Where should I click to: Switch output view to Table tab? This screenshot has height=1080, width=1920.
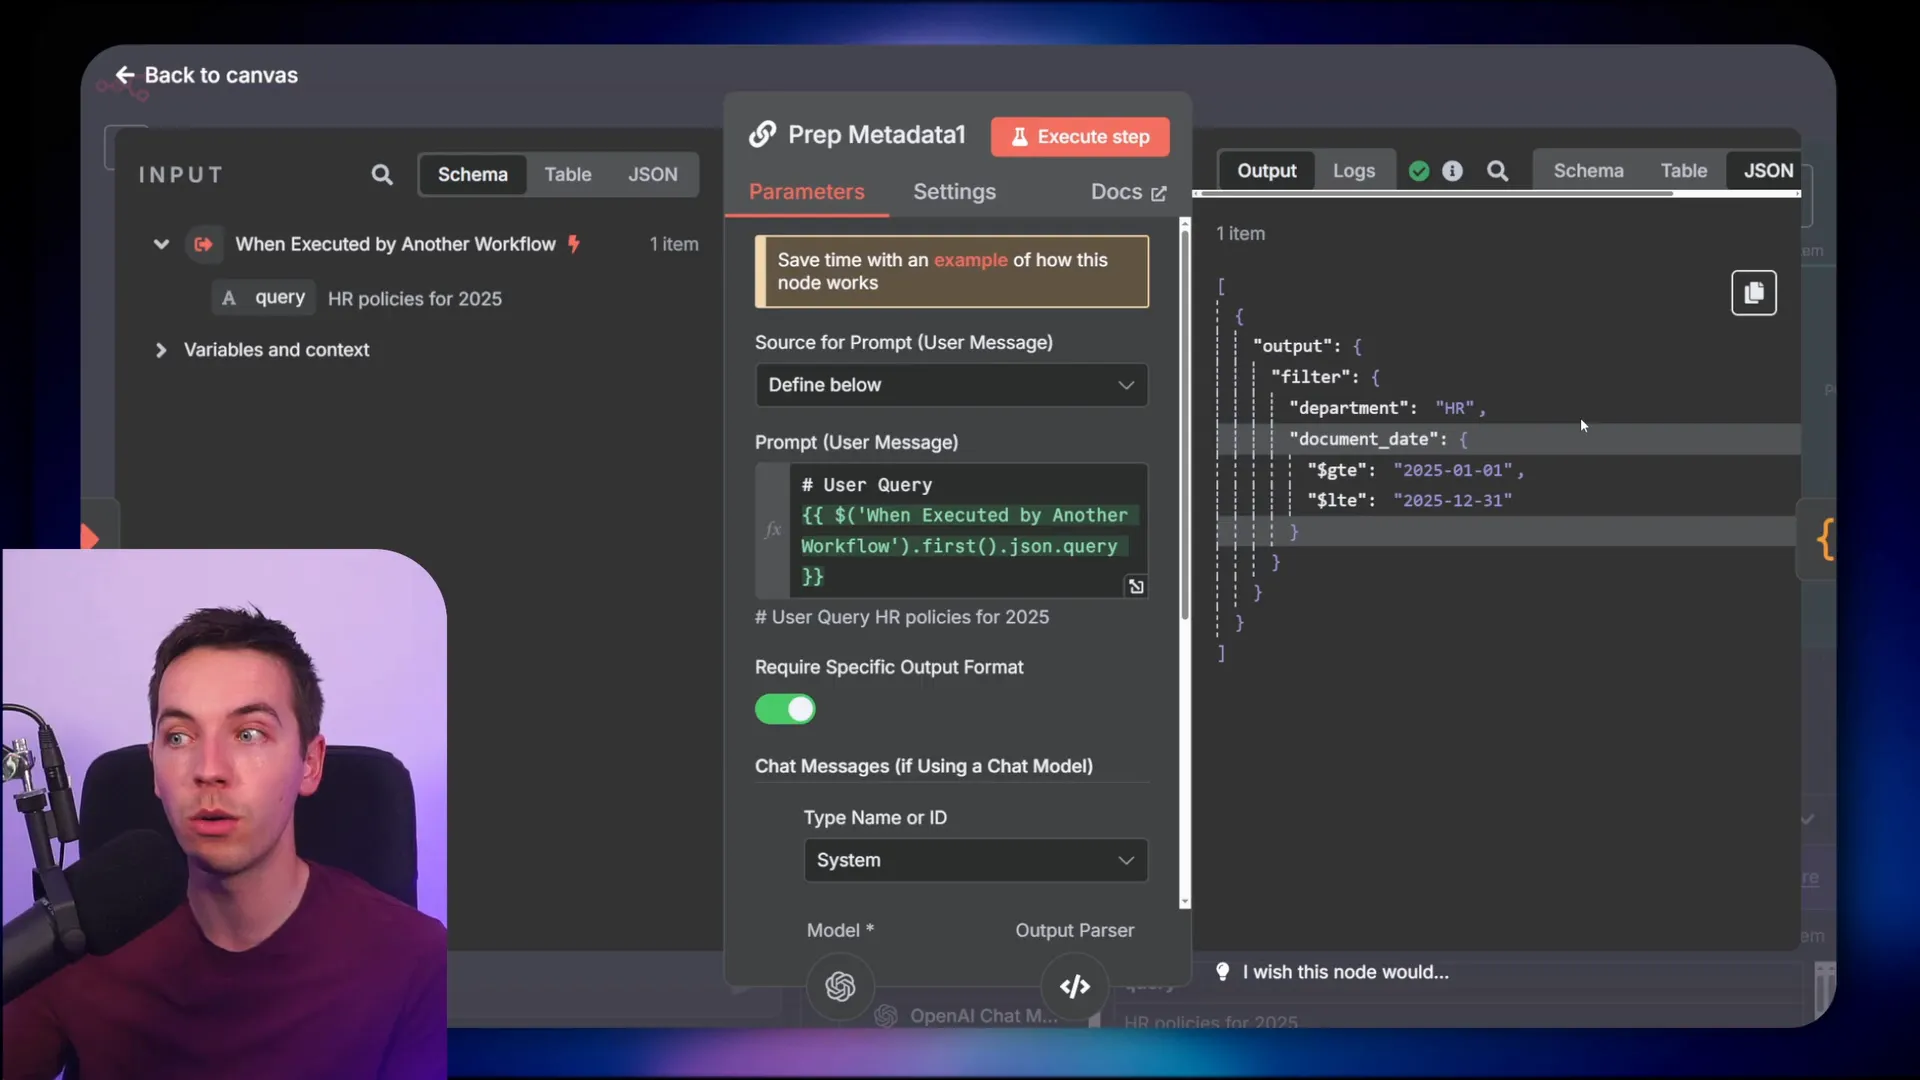tap(1684, 171)
